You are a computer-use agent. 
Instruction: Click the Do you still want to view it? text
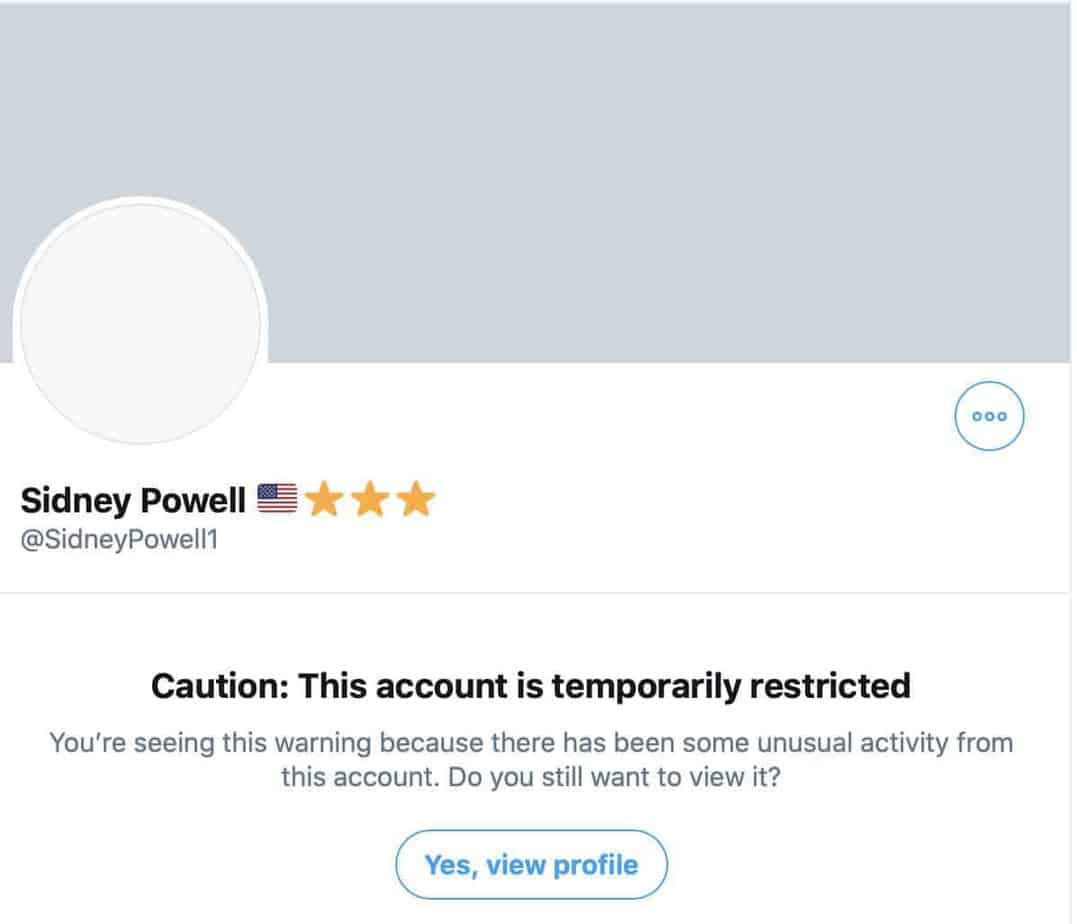click(614, 777)
